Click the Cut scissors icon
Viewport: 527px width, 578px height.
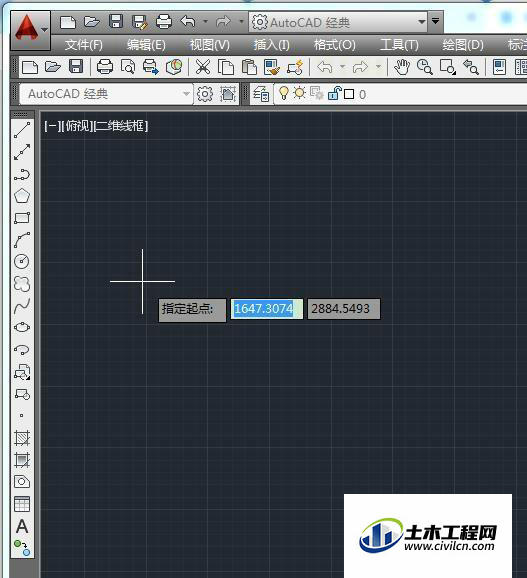(203, 67)
